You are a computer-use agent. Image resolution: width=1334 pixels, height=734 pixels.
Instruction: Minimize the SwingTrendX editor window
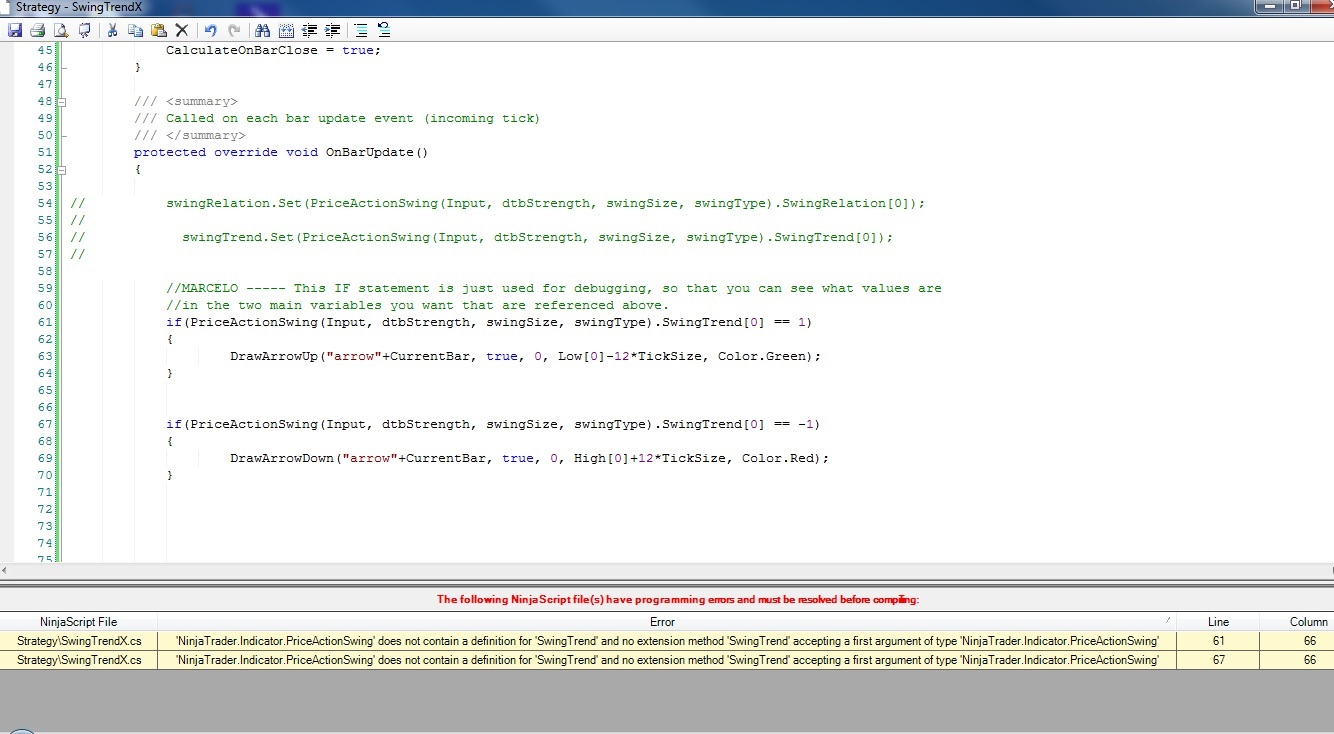[1271, 6]
